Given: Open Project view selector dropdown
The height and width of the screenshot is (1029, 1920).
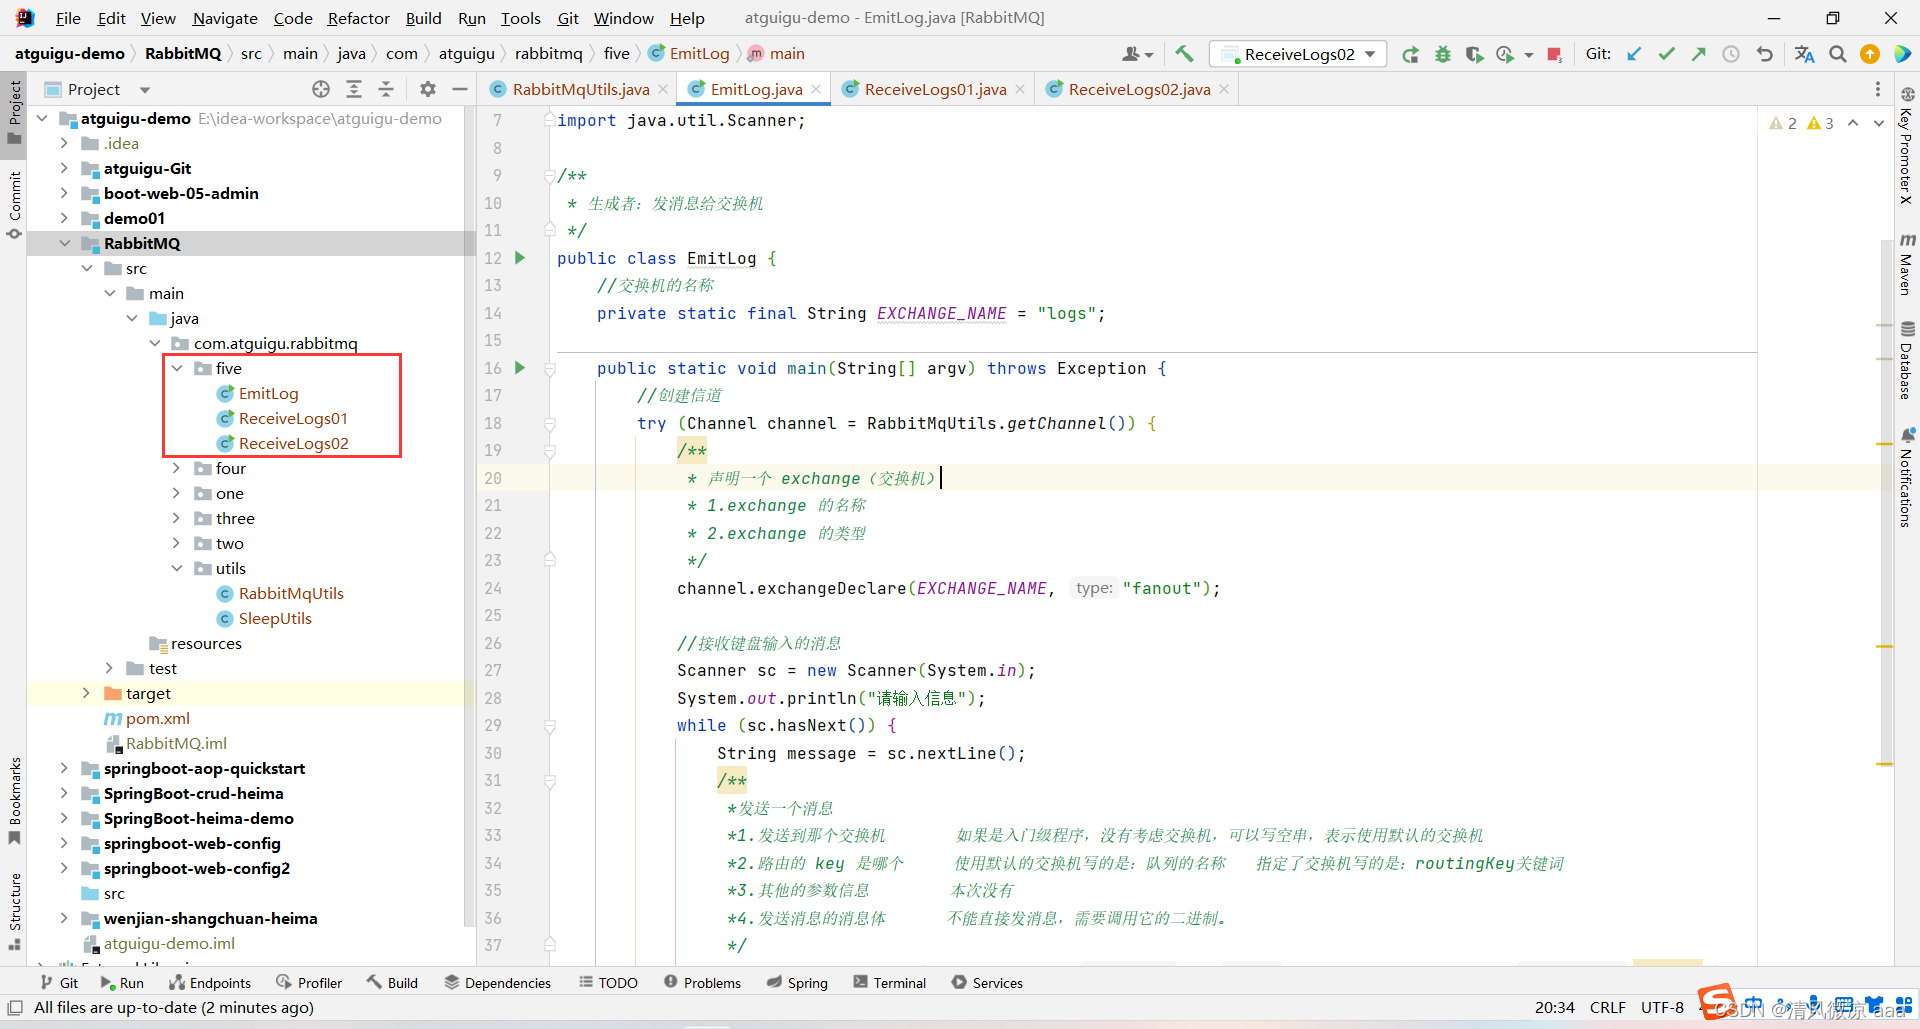Looking at the screenshot, I should [145, 89].
